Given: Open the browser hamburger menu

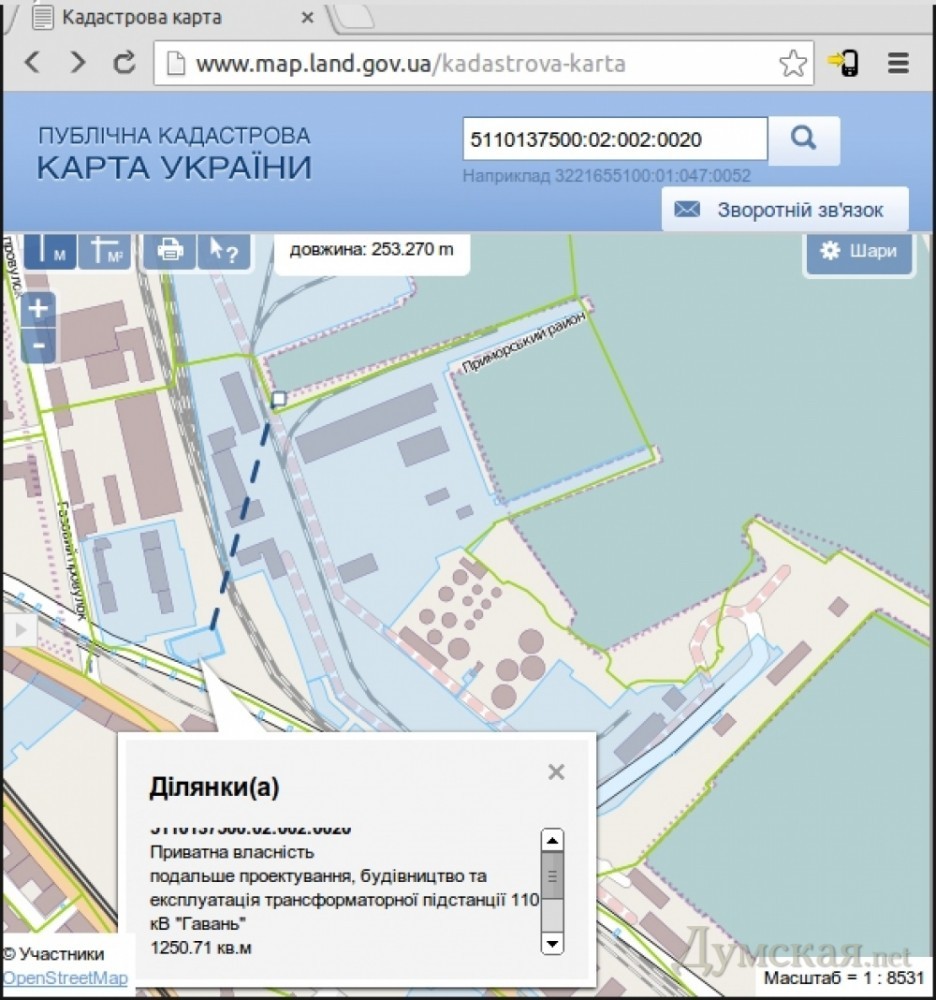Looking at the screenshot, I should 897,64.
